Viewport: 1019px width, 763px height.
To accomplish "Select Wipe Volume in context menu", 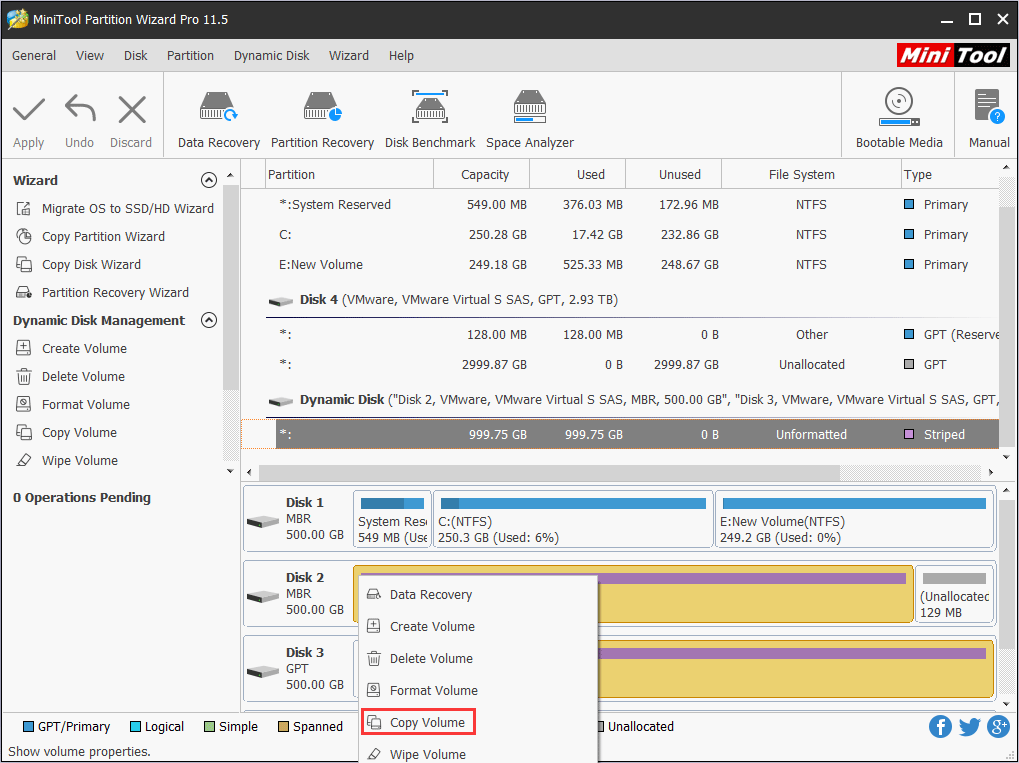I will [x=478, y=753].
